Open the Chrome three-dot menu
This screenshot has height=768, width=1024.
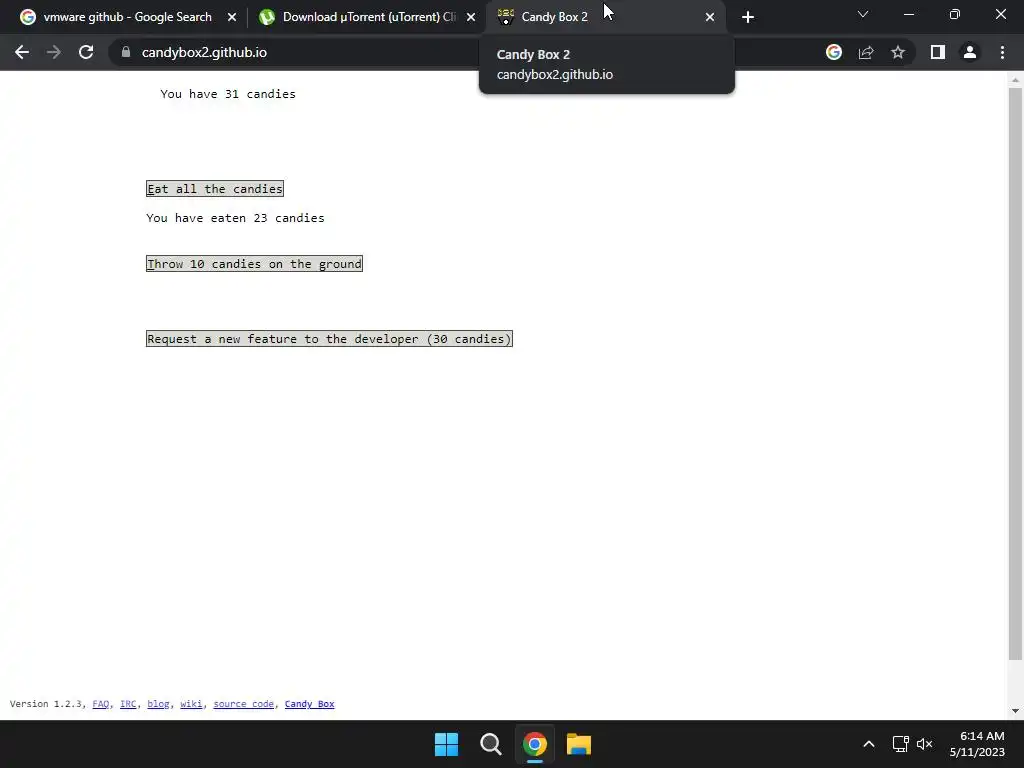1002,52
